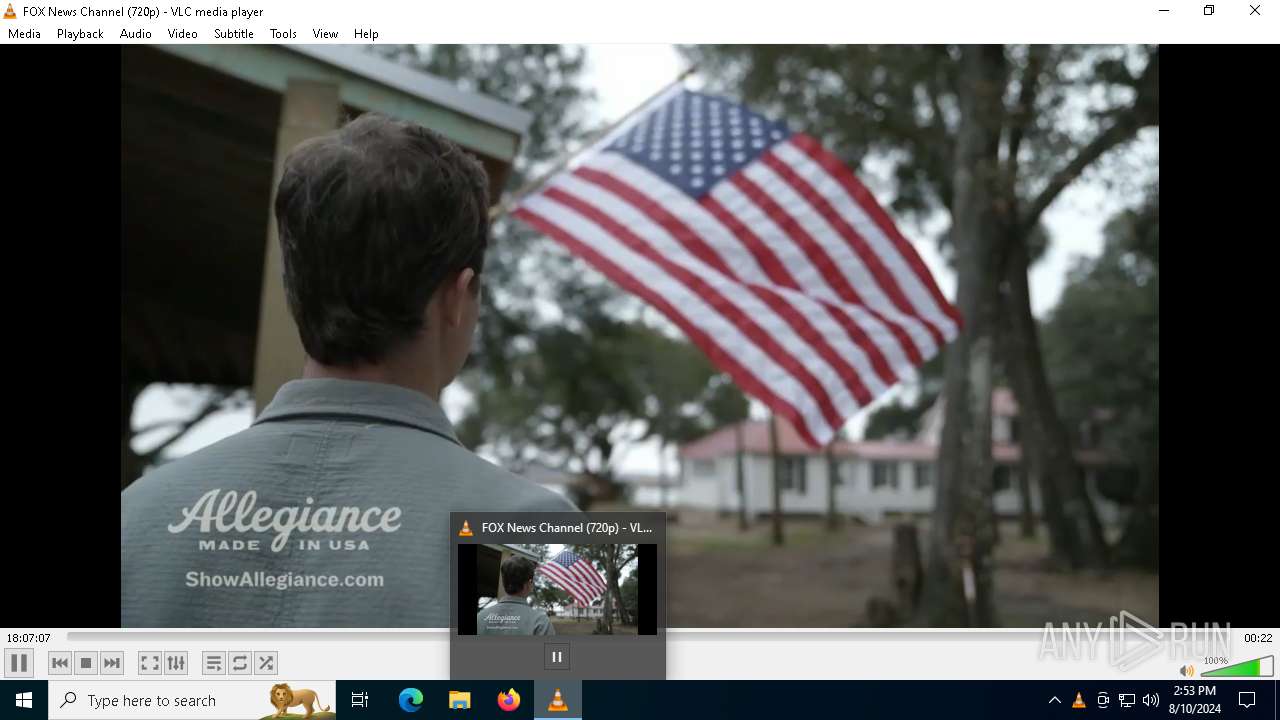The height and width of the screenshot is (720, 1280).
Task: Open the Audio menu
Action: pos(136,34)
